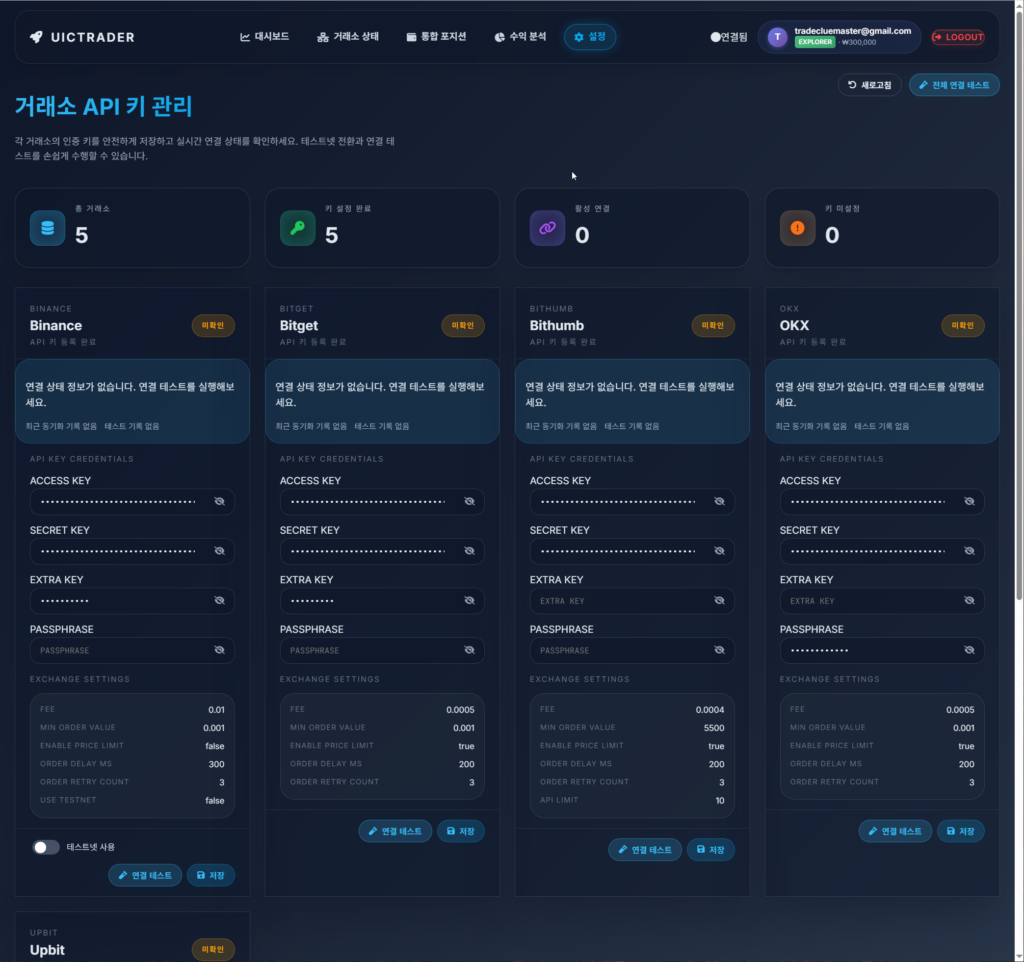Reveal the OKX passphrase using eye icon

[968, 650]
